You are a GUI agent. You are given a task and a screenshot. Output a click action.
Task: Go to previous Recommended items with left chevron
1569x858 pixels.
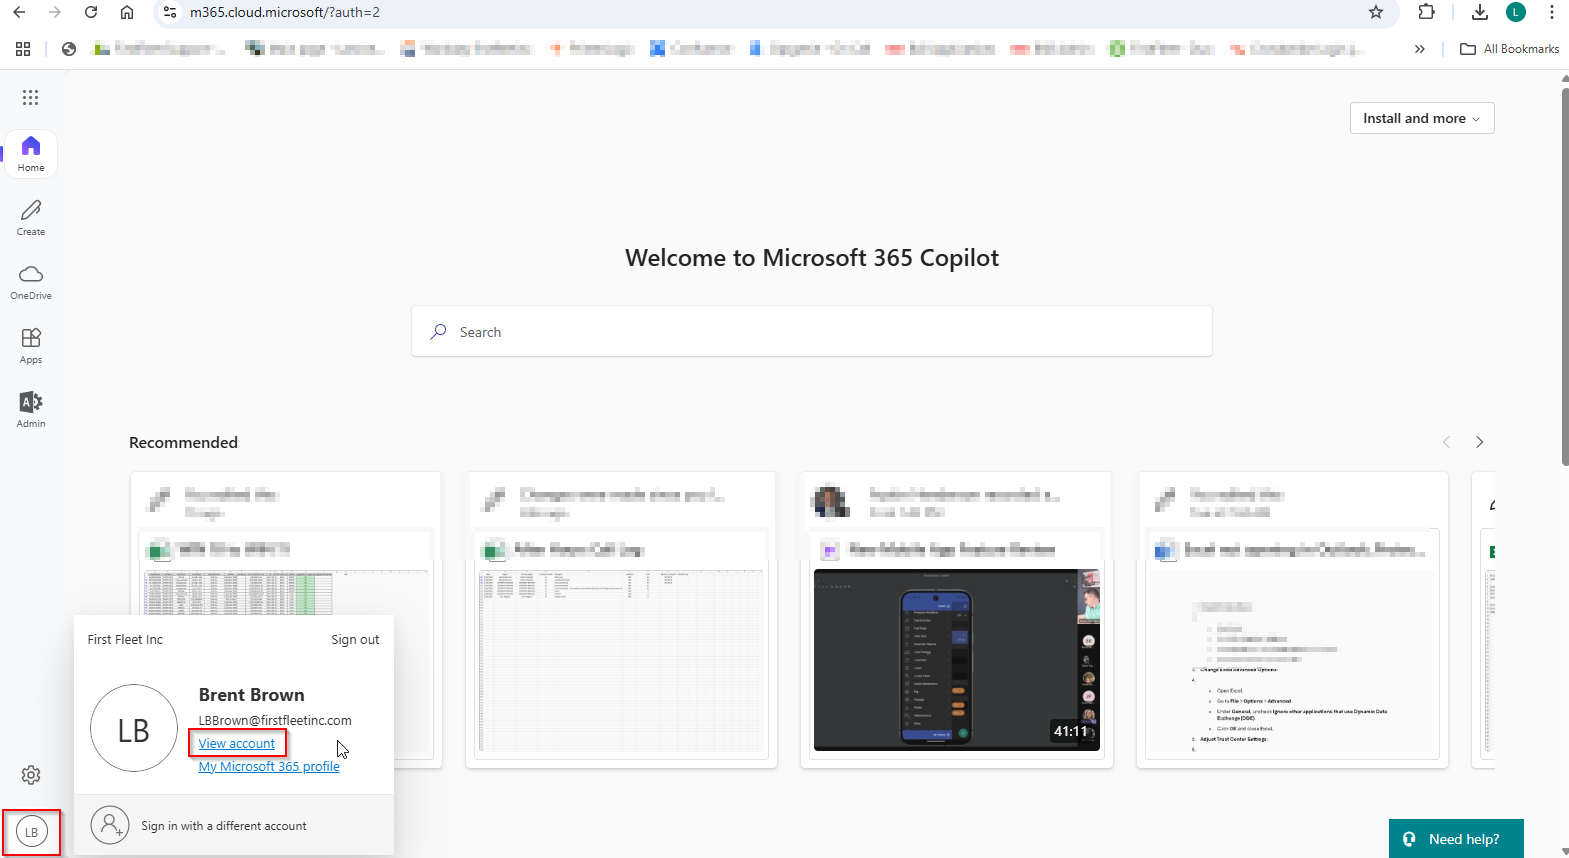tap(1446, 442)
